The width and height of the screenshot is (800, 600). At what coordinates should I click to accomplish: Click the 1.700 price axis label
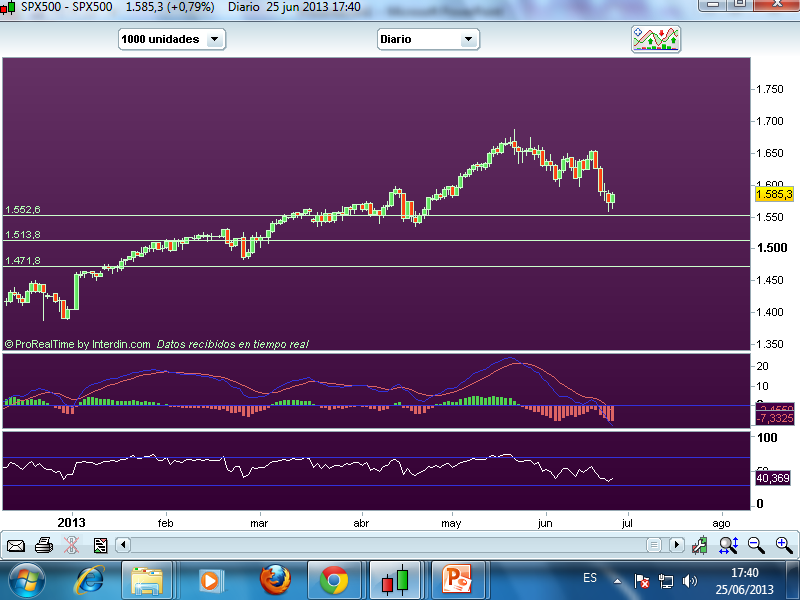tap(770, 121)
